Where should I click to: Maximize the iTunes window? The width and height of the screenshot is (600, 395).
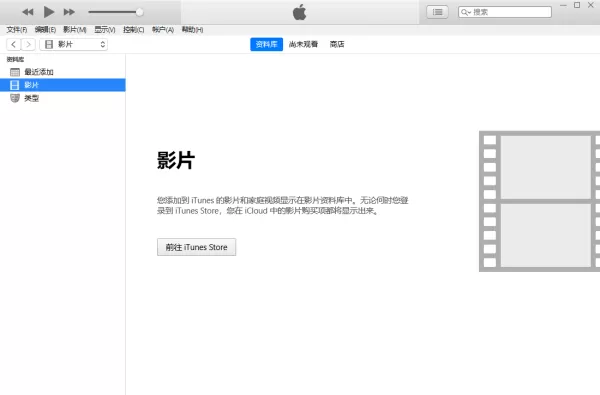577,5
